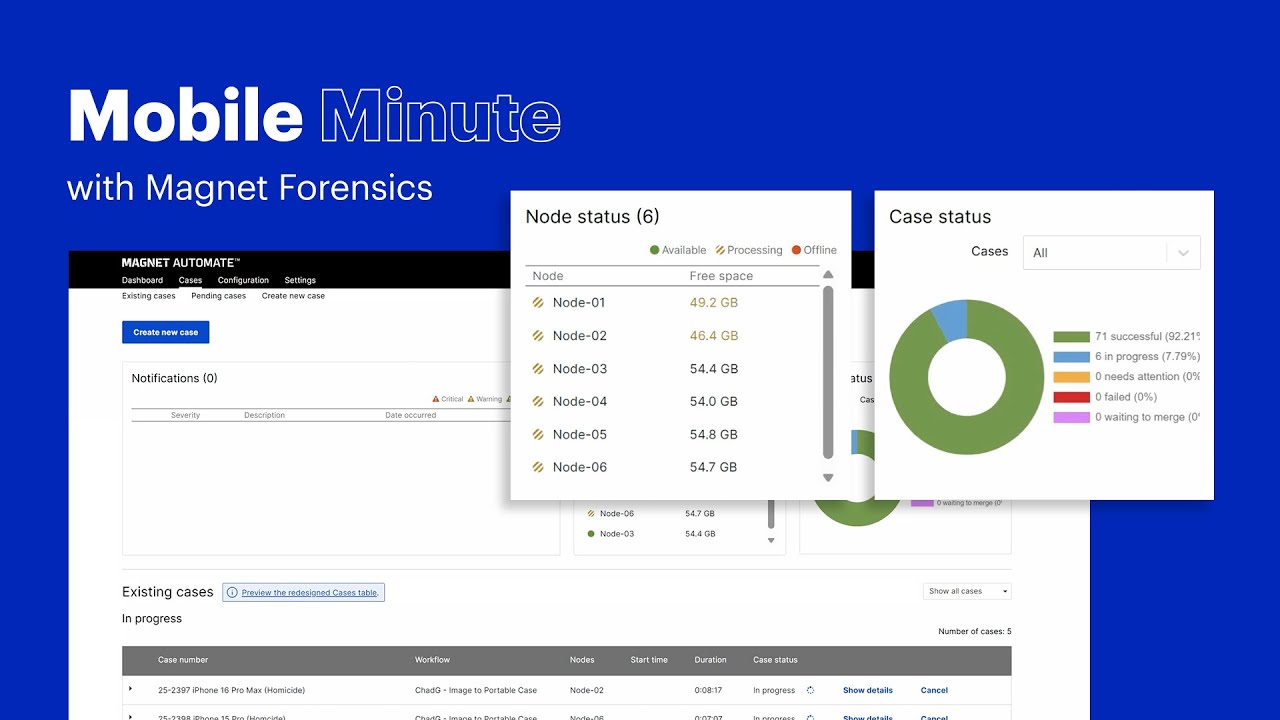
Task: Click the Severity column header in Notifications
Action: [x=185, y=415]
